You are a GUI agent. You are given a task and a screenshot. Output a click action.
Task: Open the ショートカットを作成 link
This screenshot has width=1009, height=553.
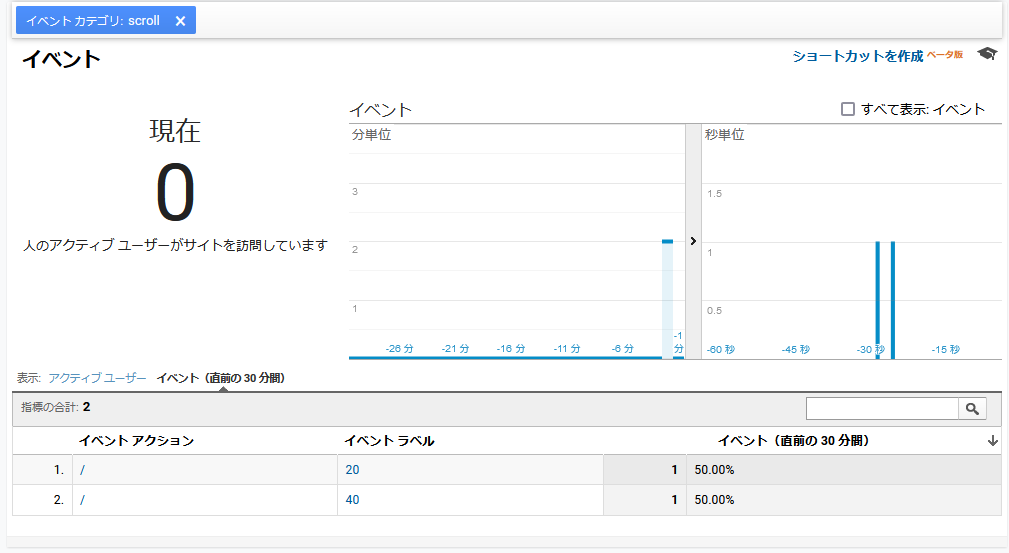click(x=857, y=57)
